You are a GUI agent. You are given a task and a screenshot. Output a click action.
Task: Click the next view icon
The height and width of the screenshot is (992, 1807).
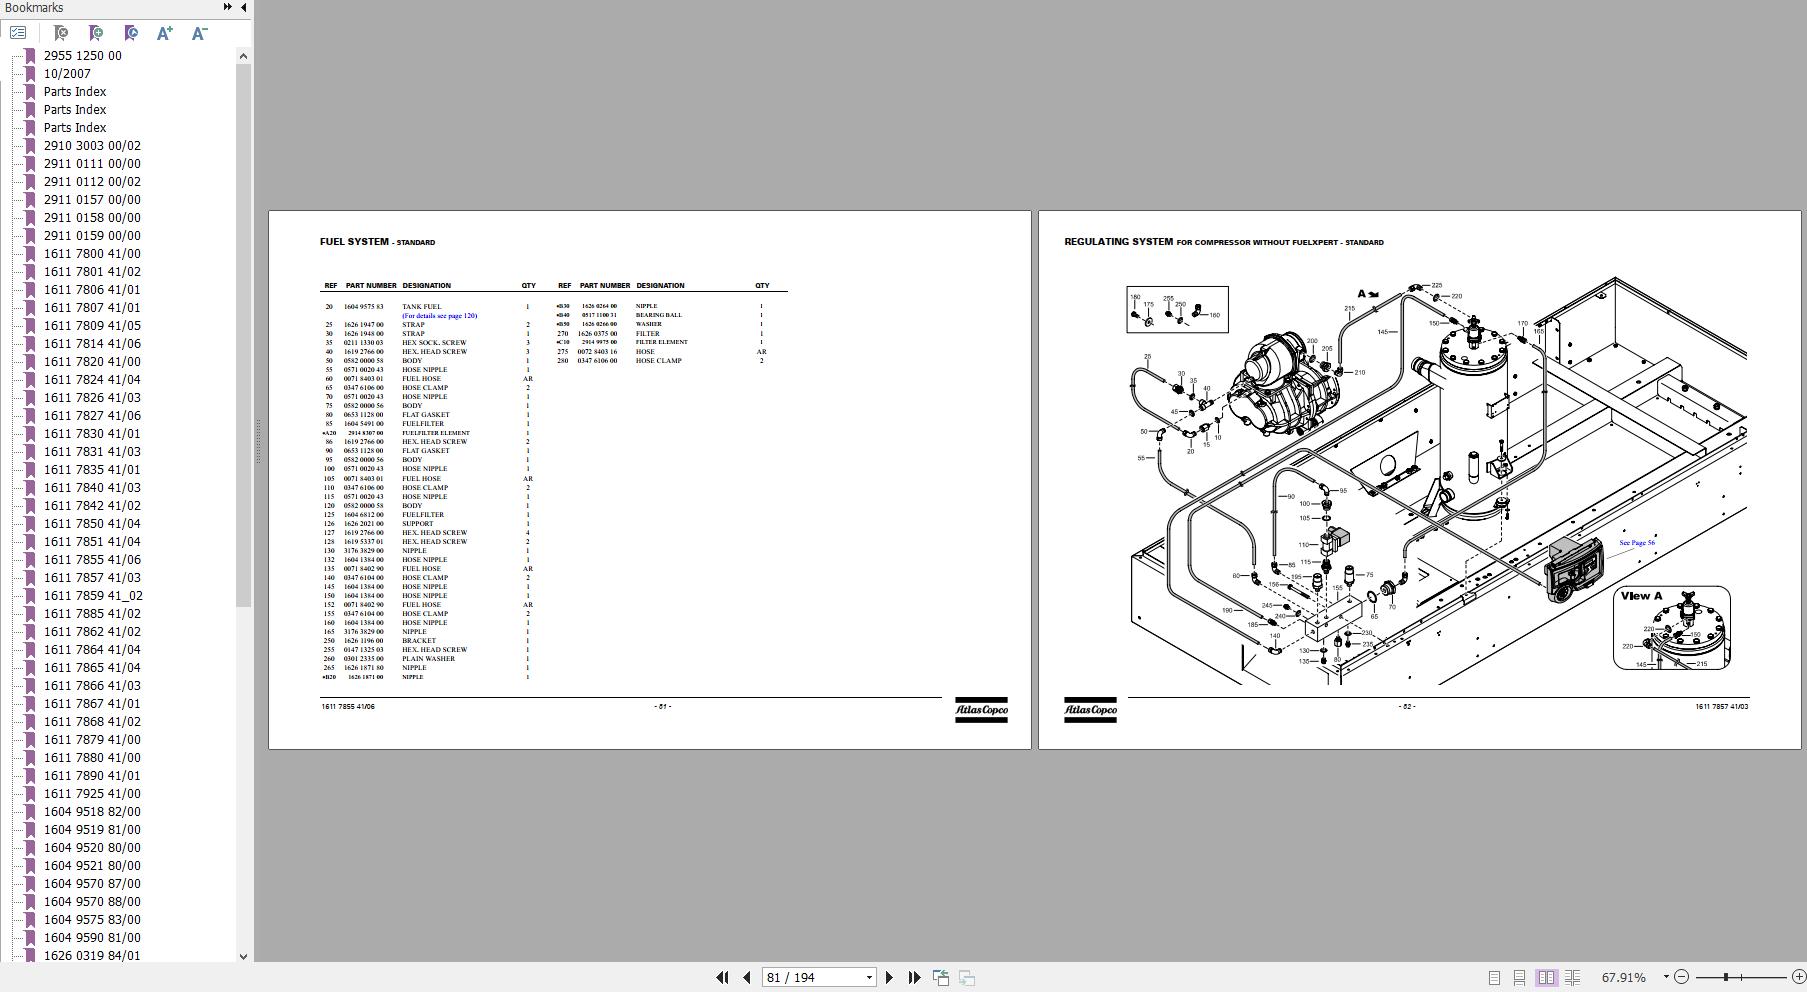click(967, 977)
